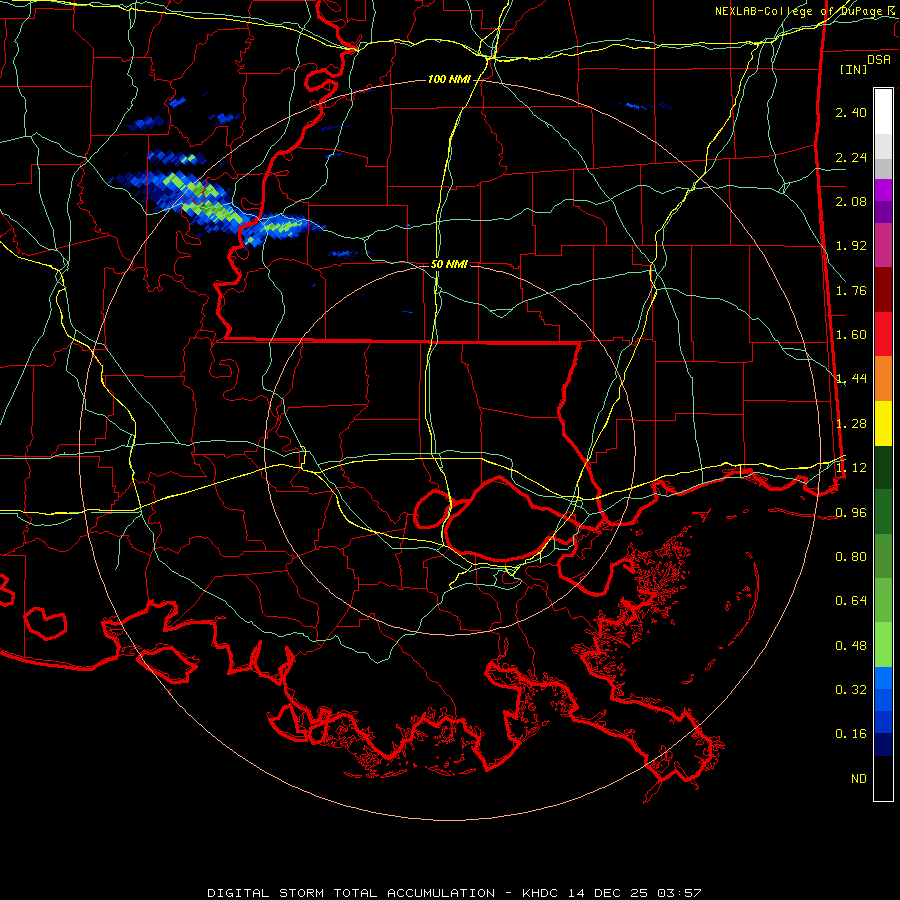Image resolution: width=900 pixels, height=900 pixels.
Task: Click the 1.28 legend value
Action: tap(851, 424)
